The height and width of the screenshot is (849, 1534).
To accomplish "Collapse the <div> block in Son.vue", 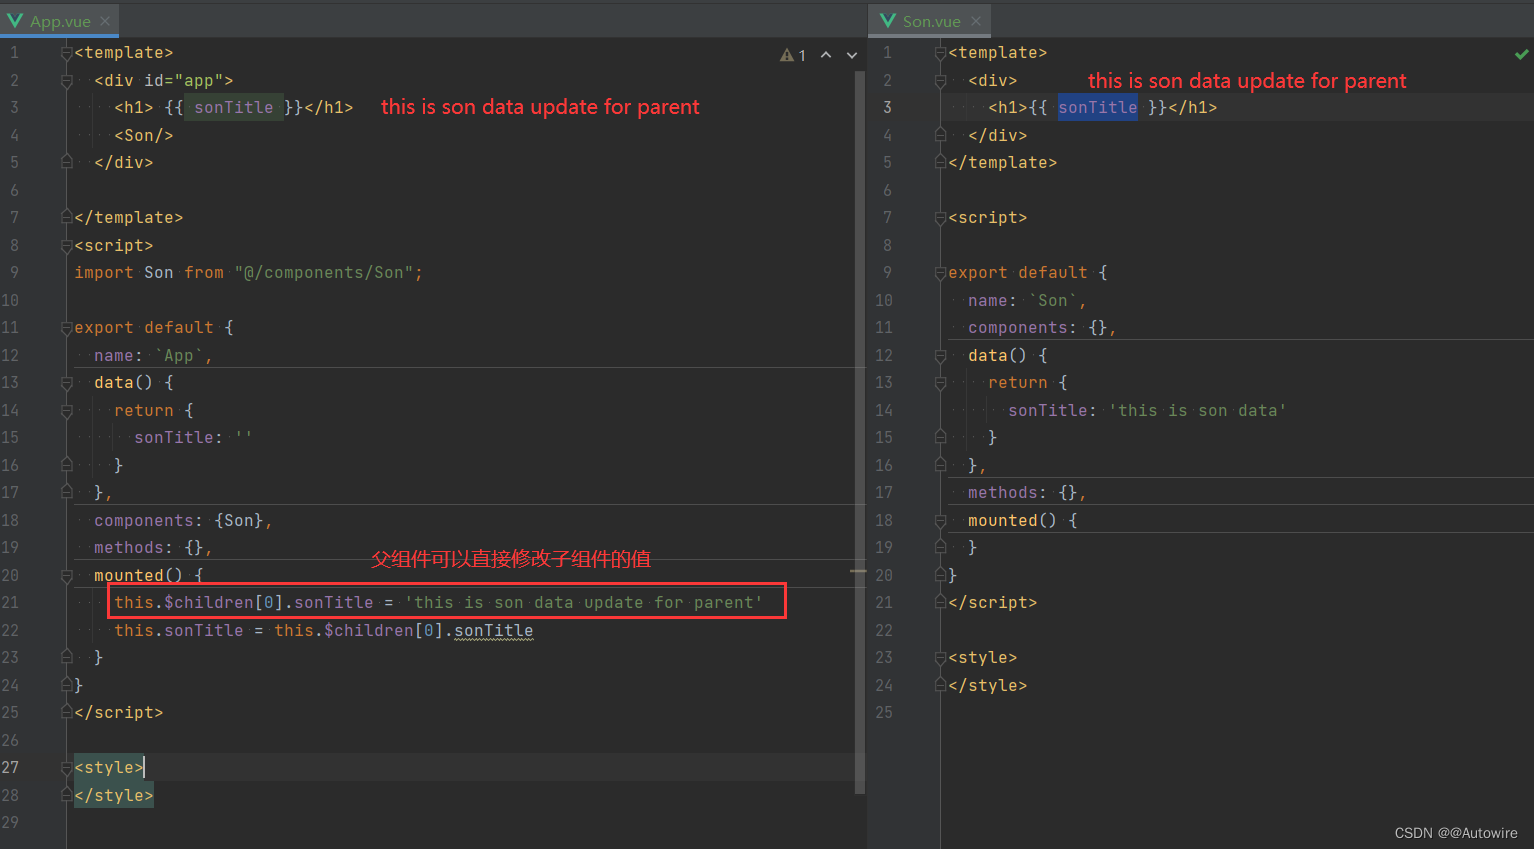I will pos(940,80).
